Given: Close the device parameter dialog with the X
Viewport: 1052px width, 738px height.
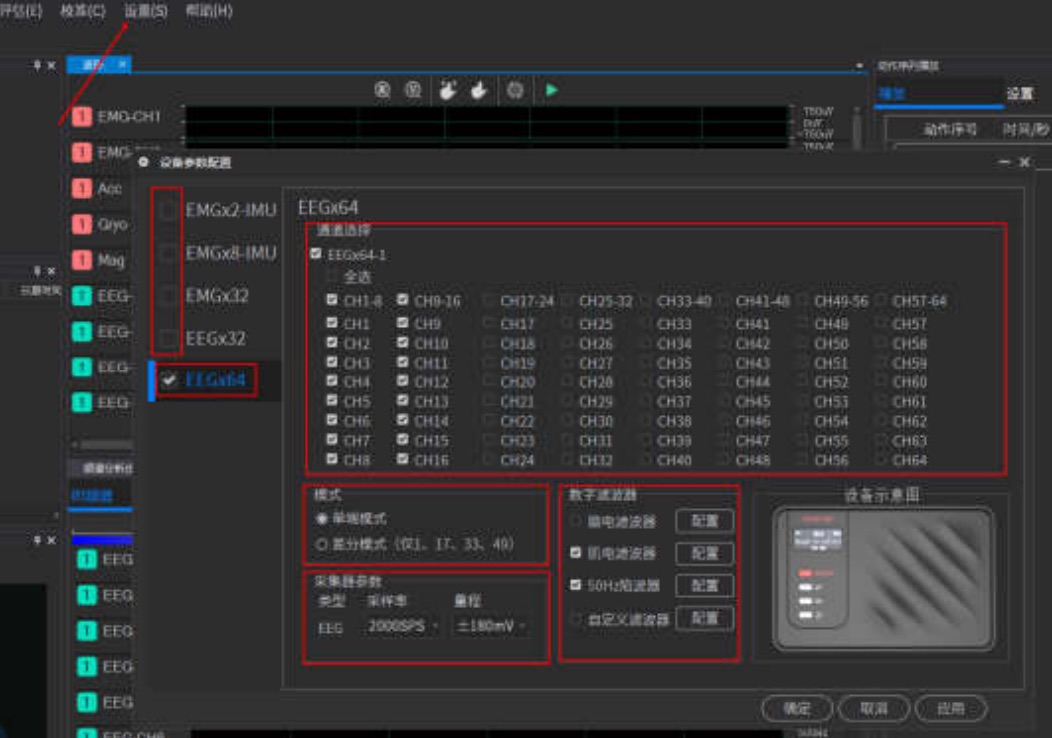Looking at the screenshot, I should [x=1024, y=162].
